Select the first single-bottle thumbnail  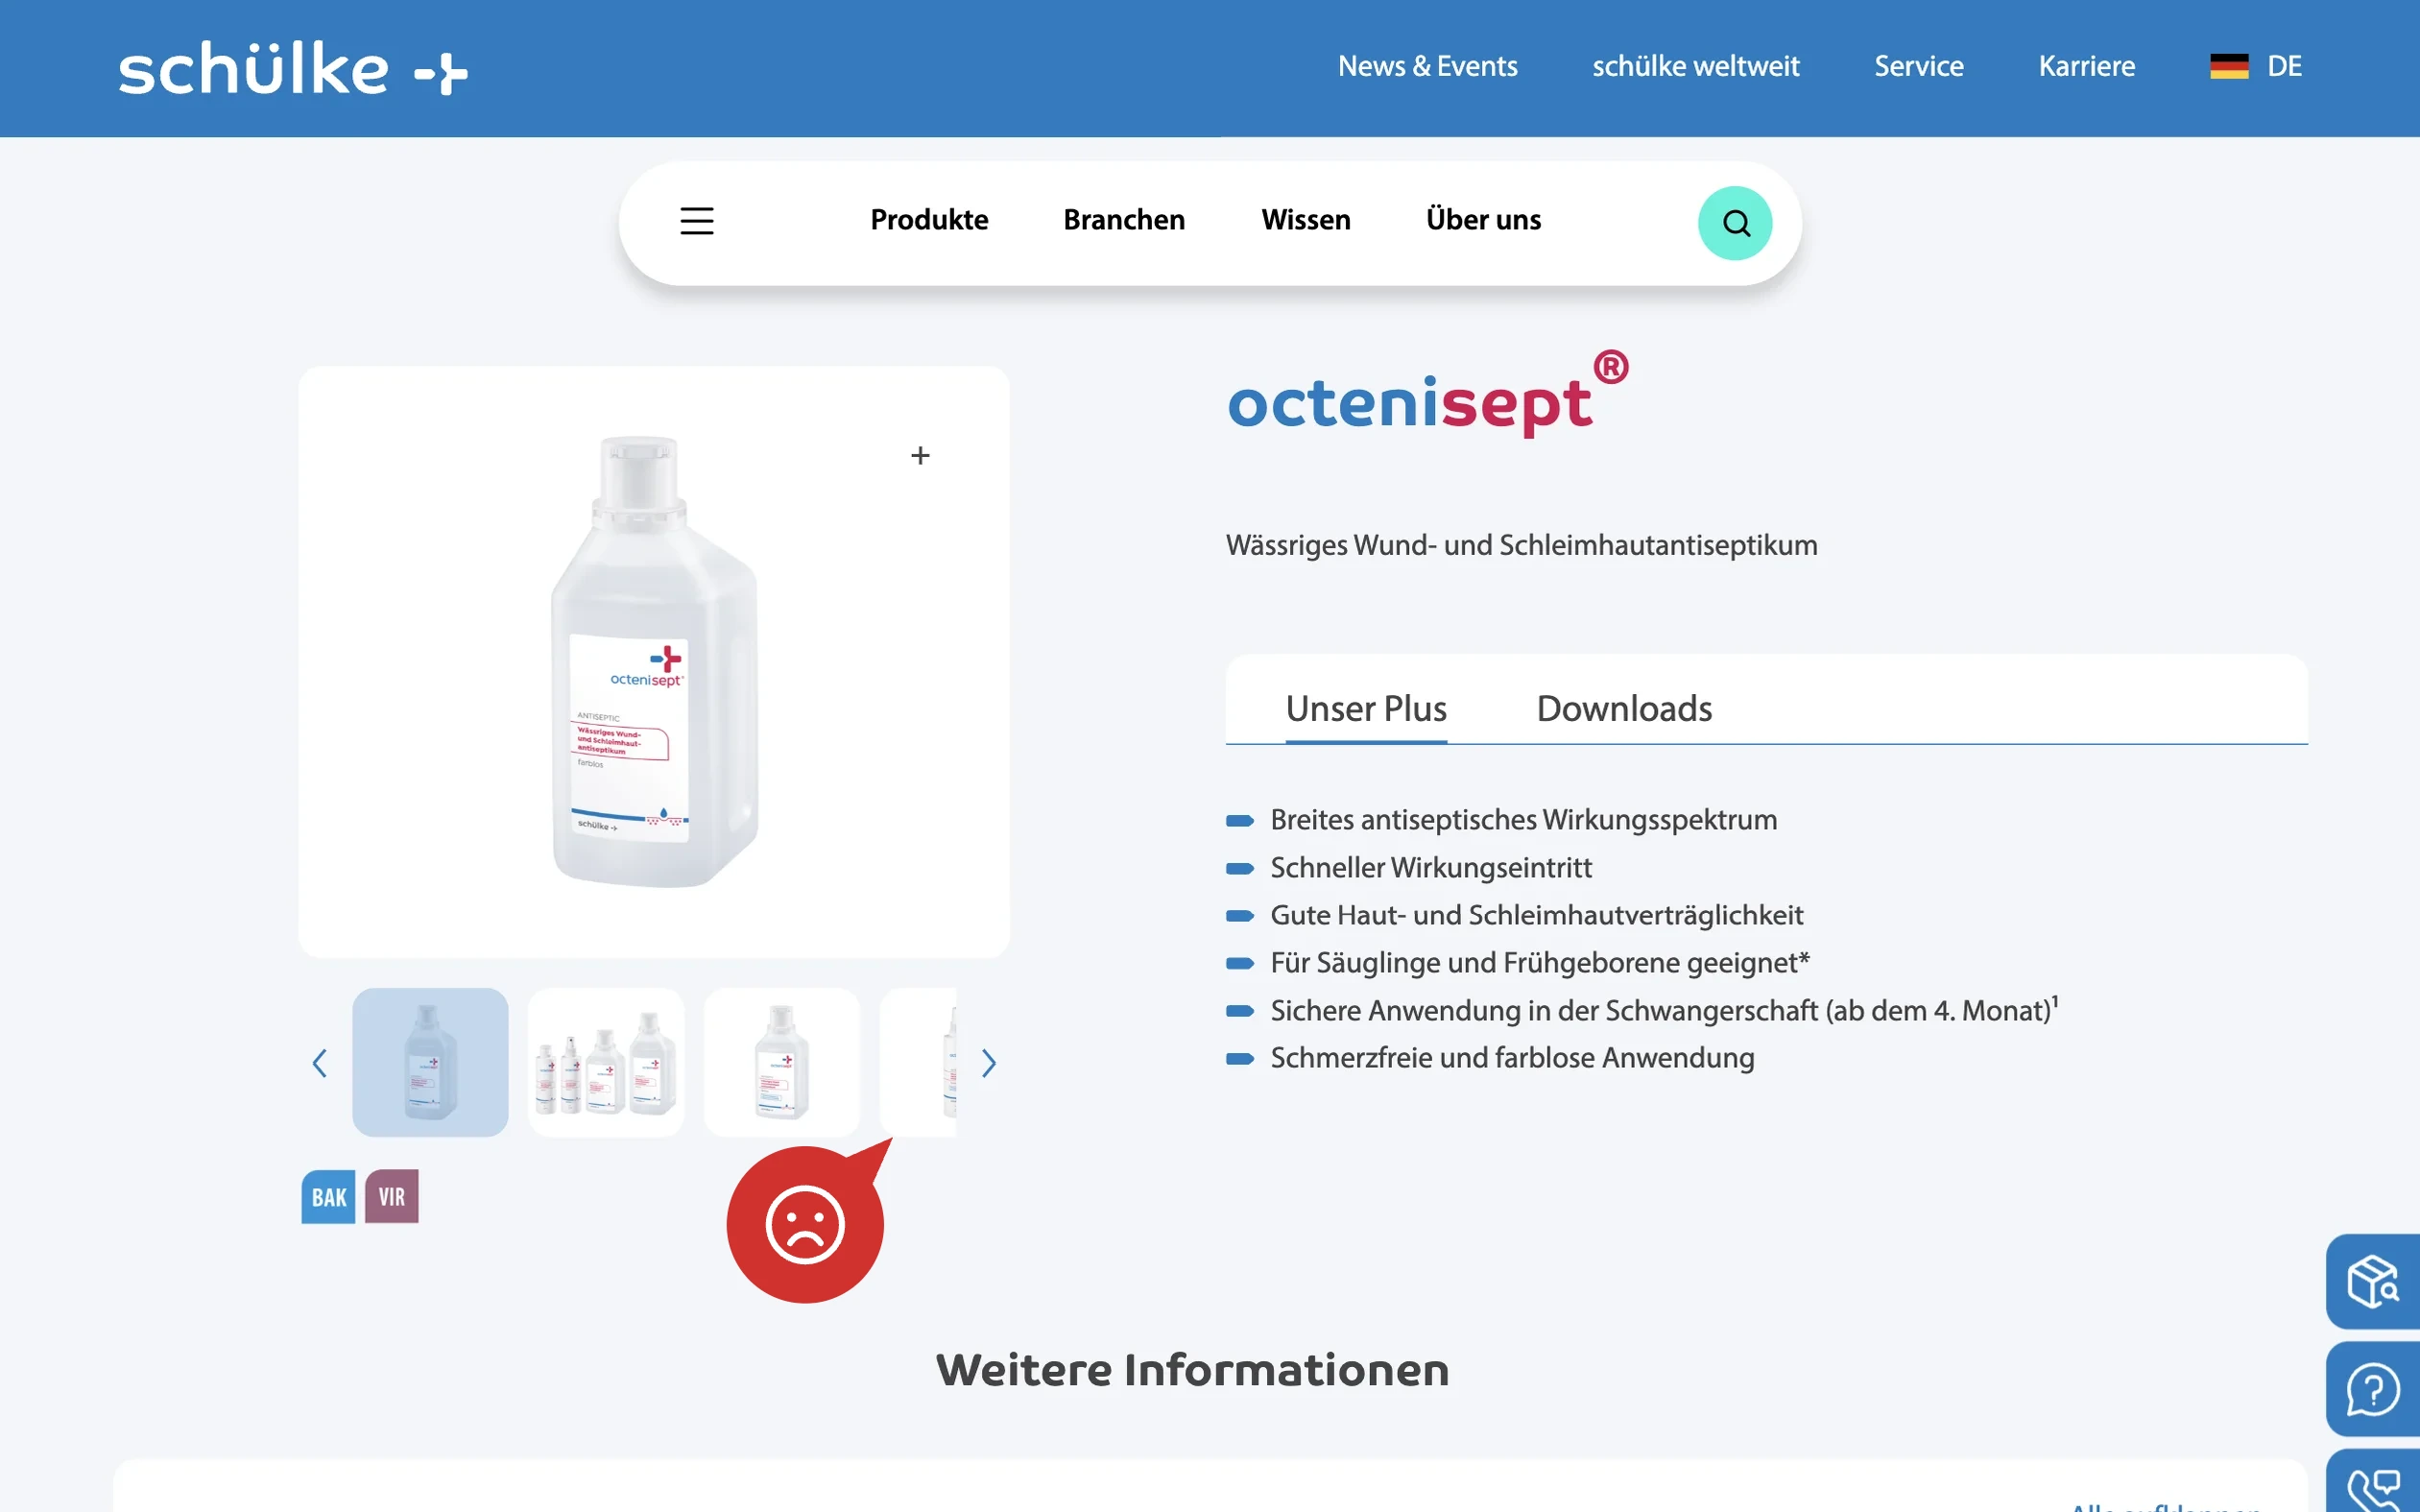pos(430,1062)
